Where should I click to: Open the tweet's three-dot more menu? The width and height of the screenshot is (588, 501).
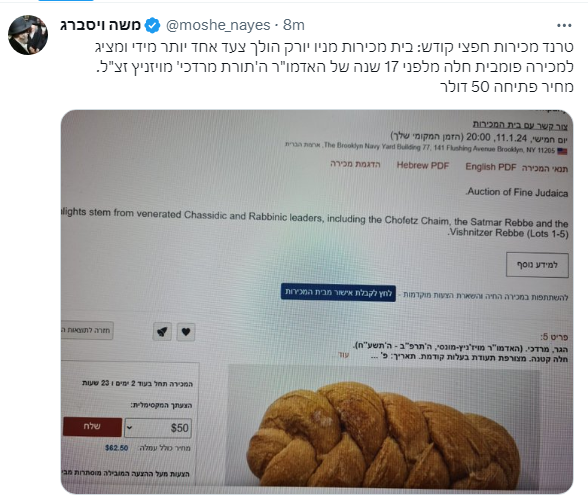pyautogui.click(x=564, y=26)
